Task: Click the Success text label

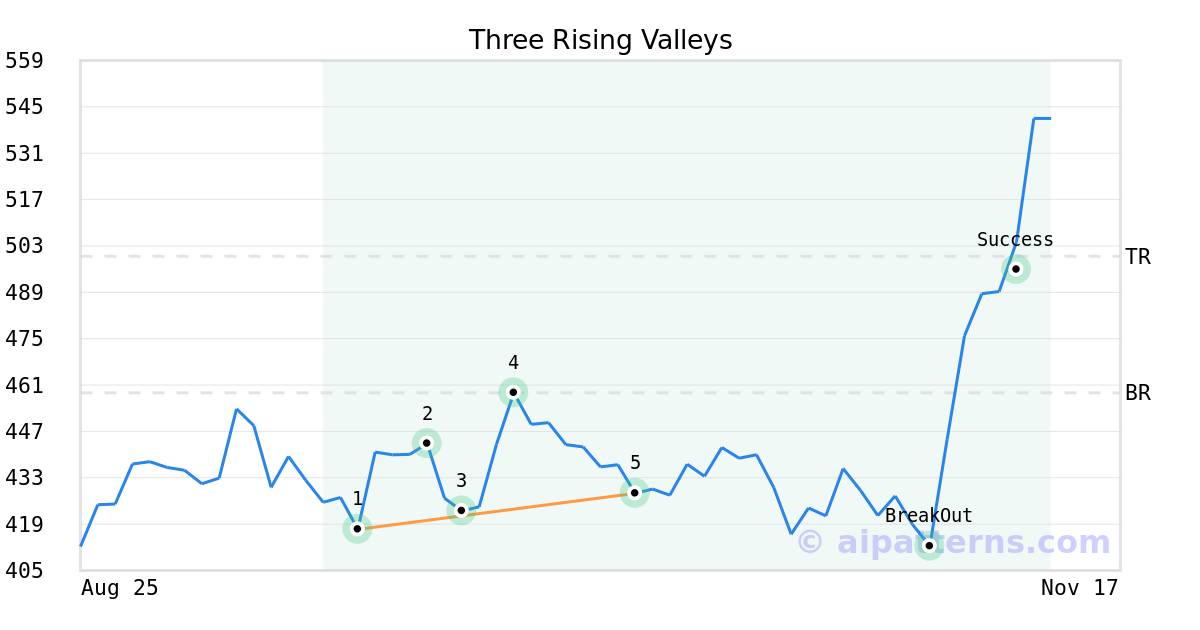Action: click(1015, 240)
